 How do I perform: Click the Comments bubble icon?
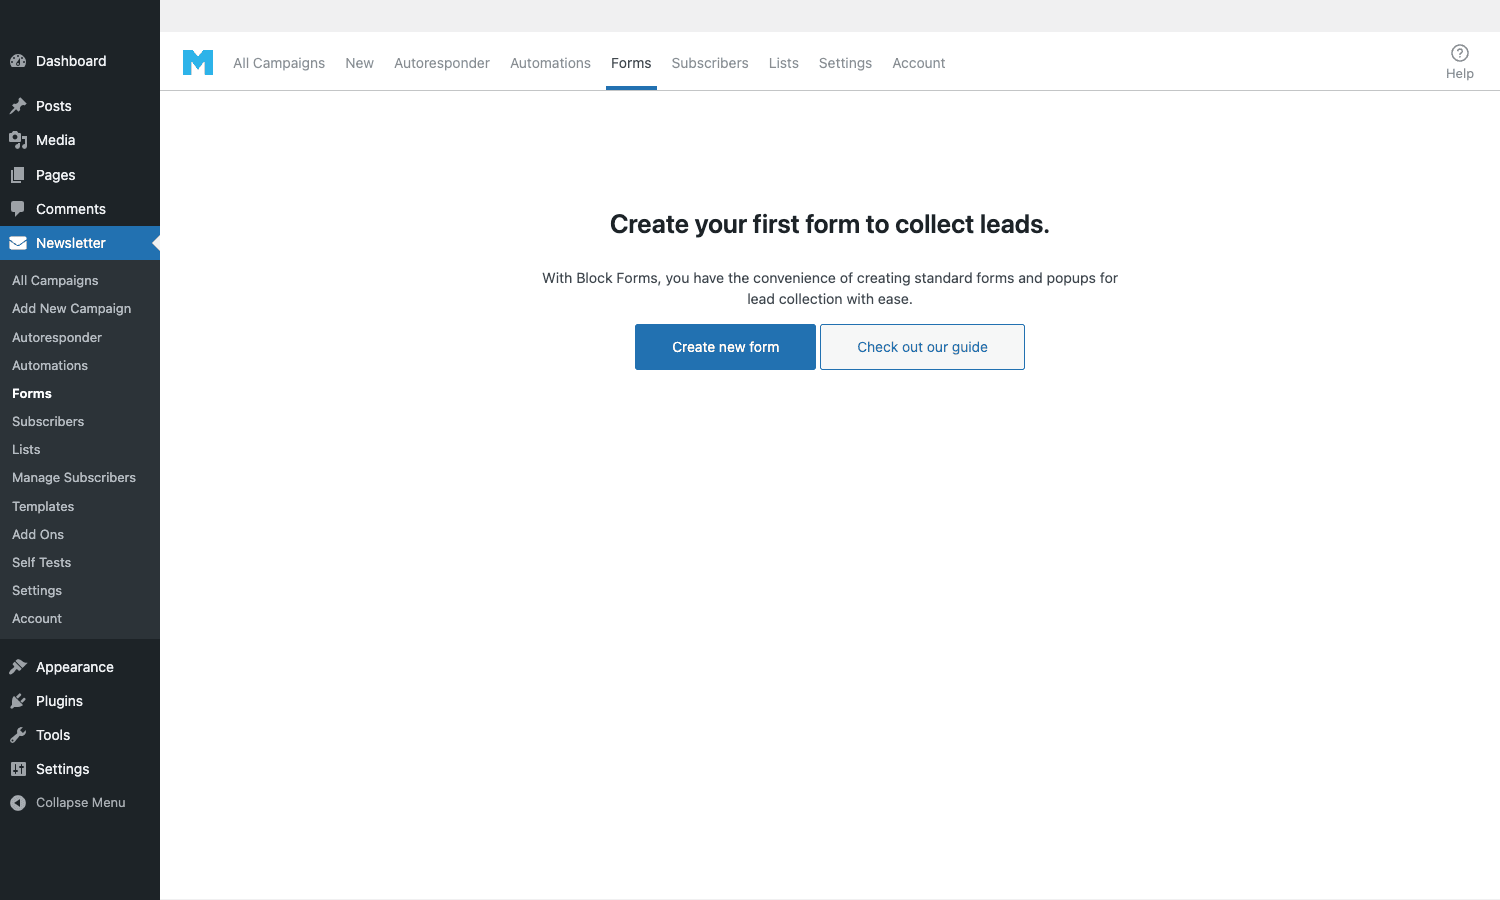(x=18, y=209)
